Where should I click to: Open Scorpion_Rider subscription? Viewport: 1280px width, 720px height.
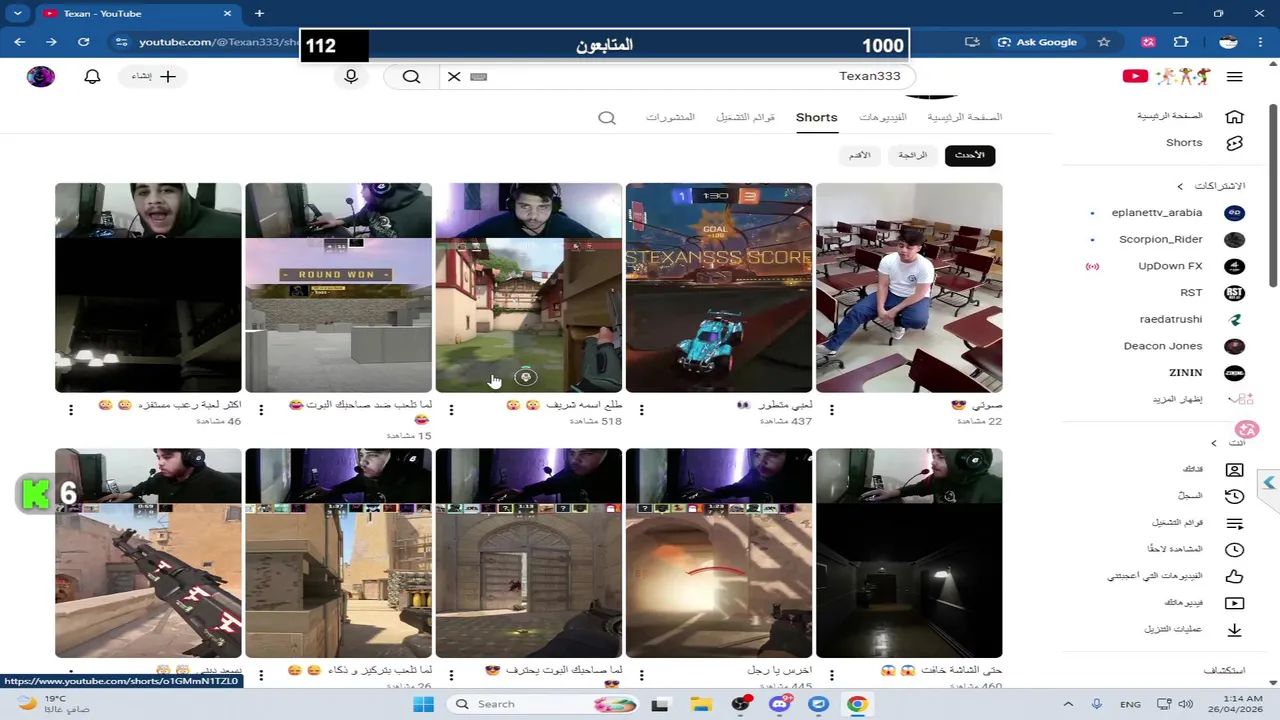click(1166, 239)
